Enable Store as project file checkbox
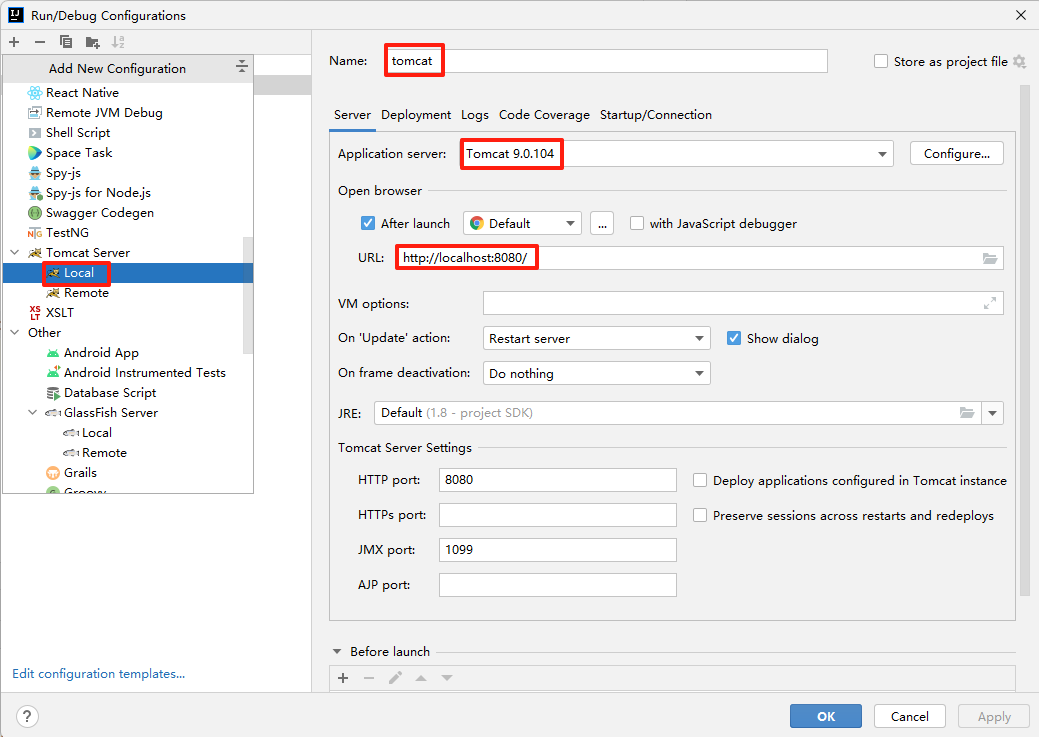 881,62
